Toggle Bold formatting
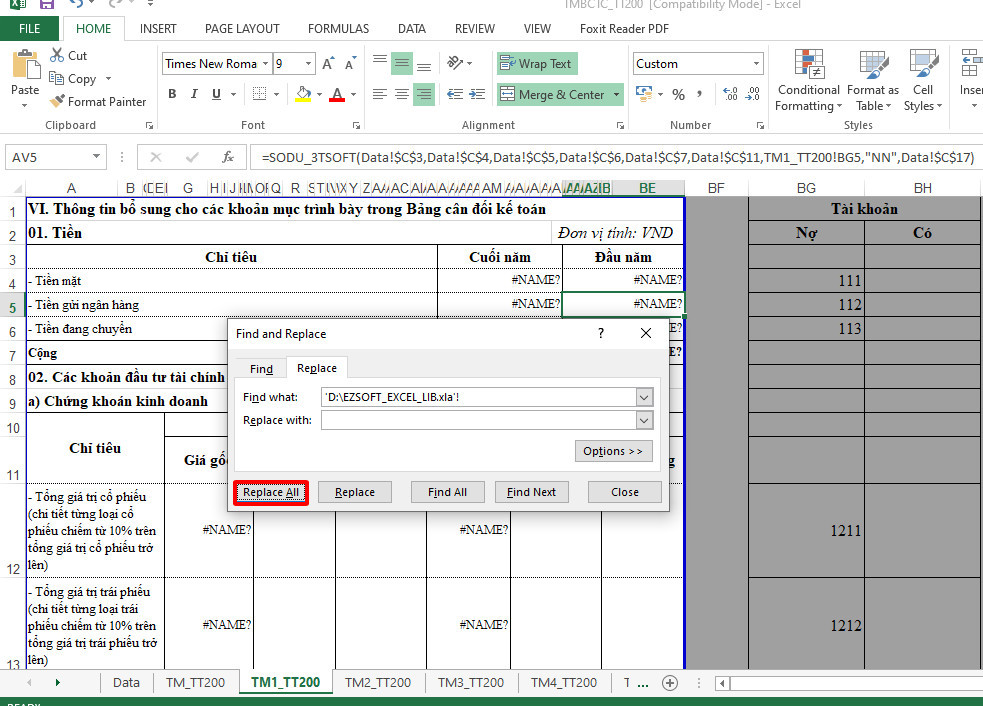Image resolution: width=983 pixels, height=706 pixels. [172, 94]
